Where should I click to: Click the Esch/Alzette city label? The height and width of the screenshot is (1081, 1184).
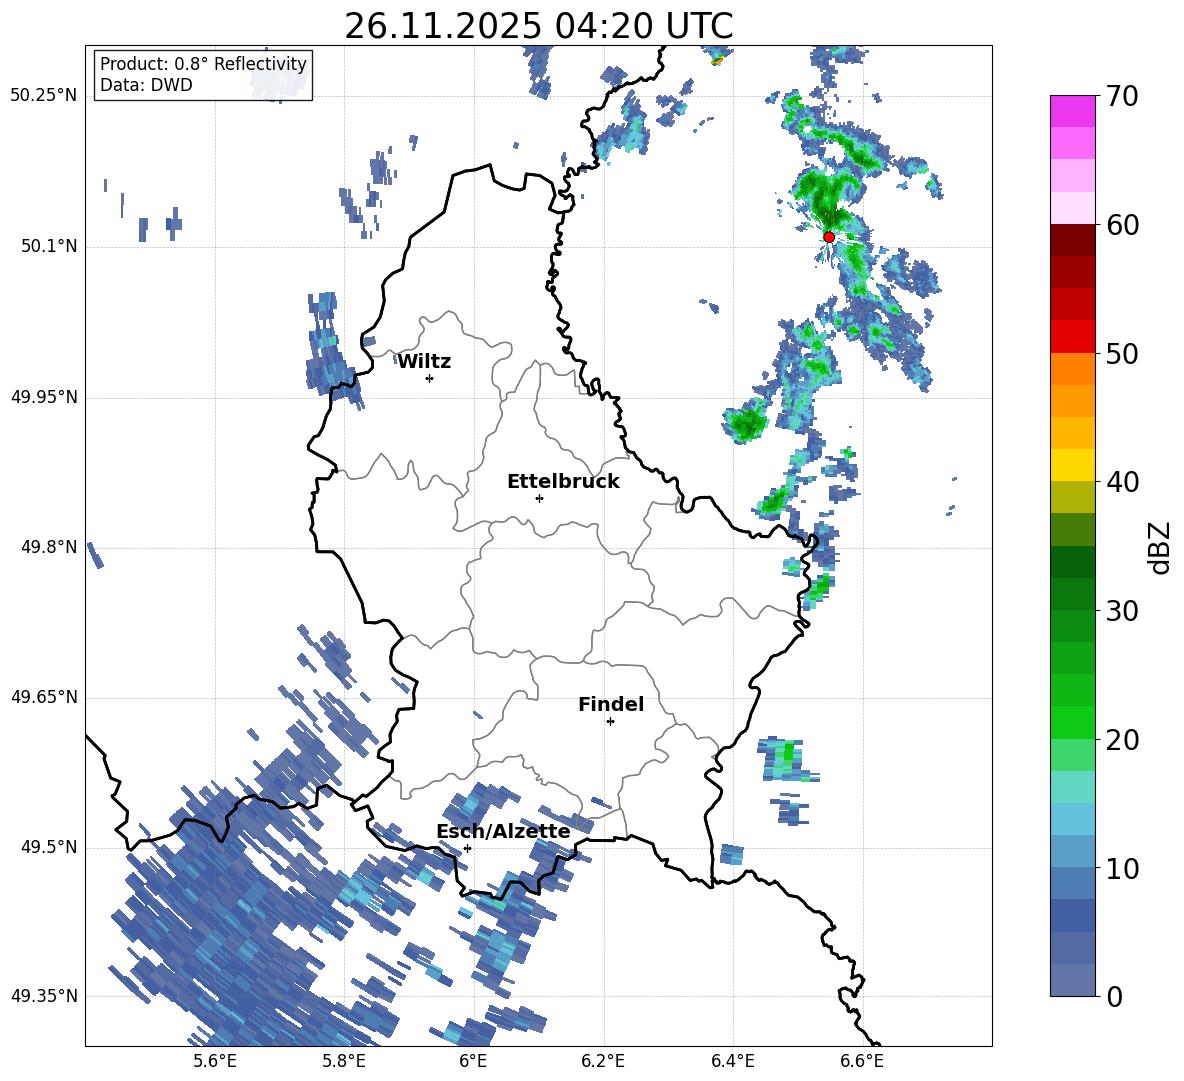504,831
